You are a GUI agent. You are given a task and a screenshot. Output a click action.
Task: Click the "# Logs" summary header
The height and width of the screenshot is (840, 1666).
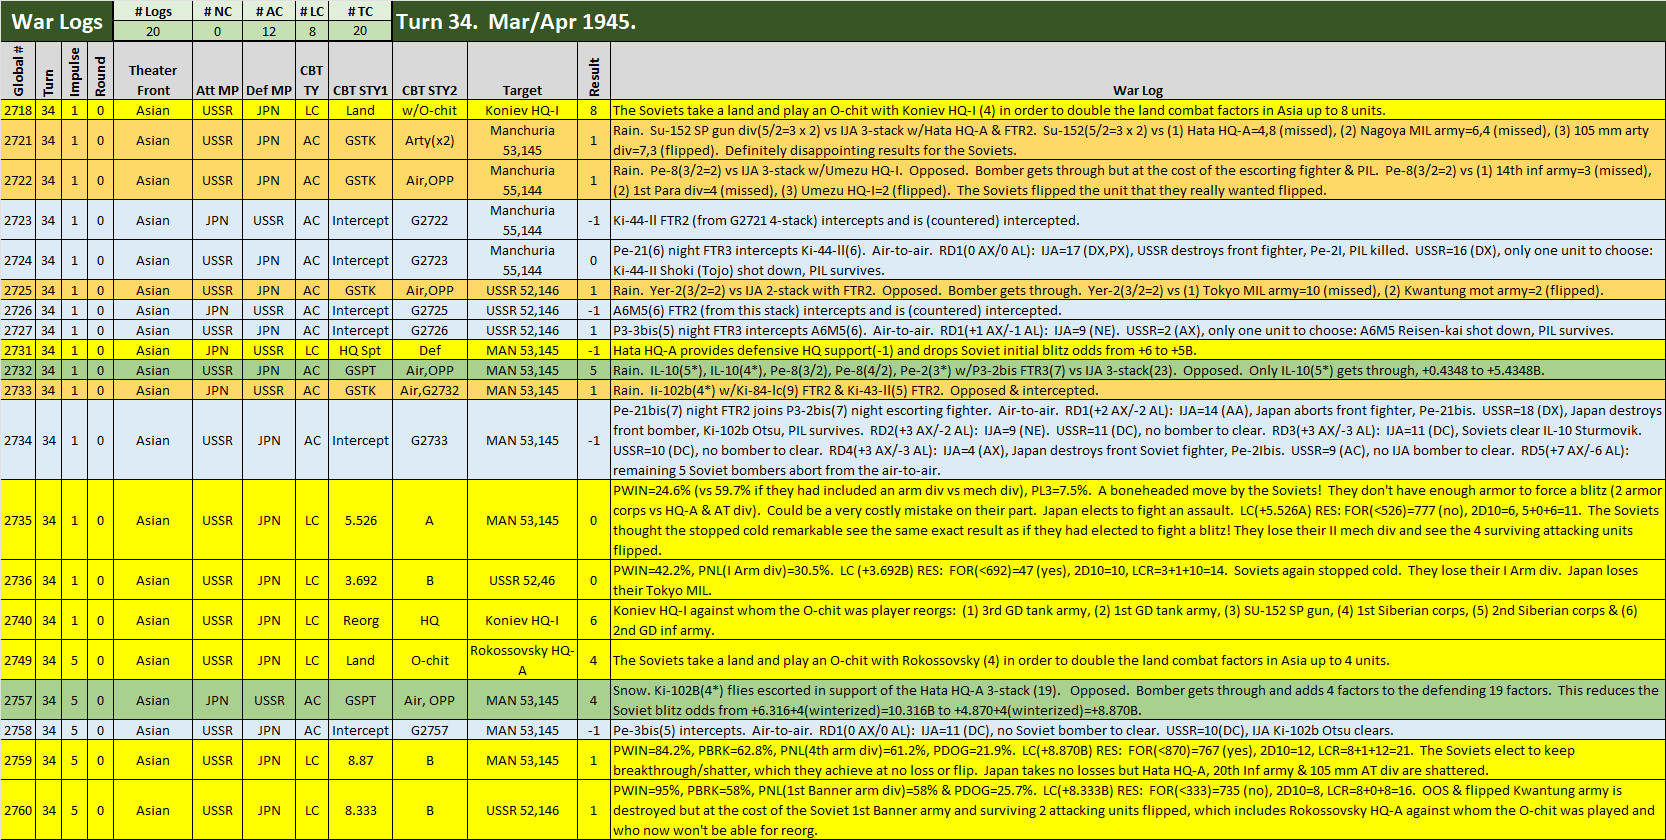[x=153, y=11]
